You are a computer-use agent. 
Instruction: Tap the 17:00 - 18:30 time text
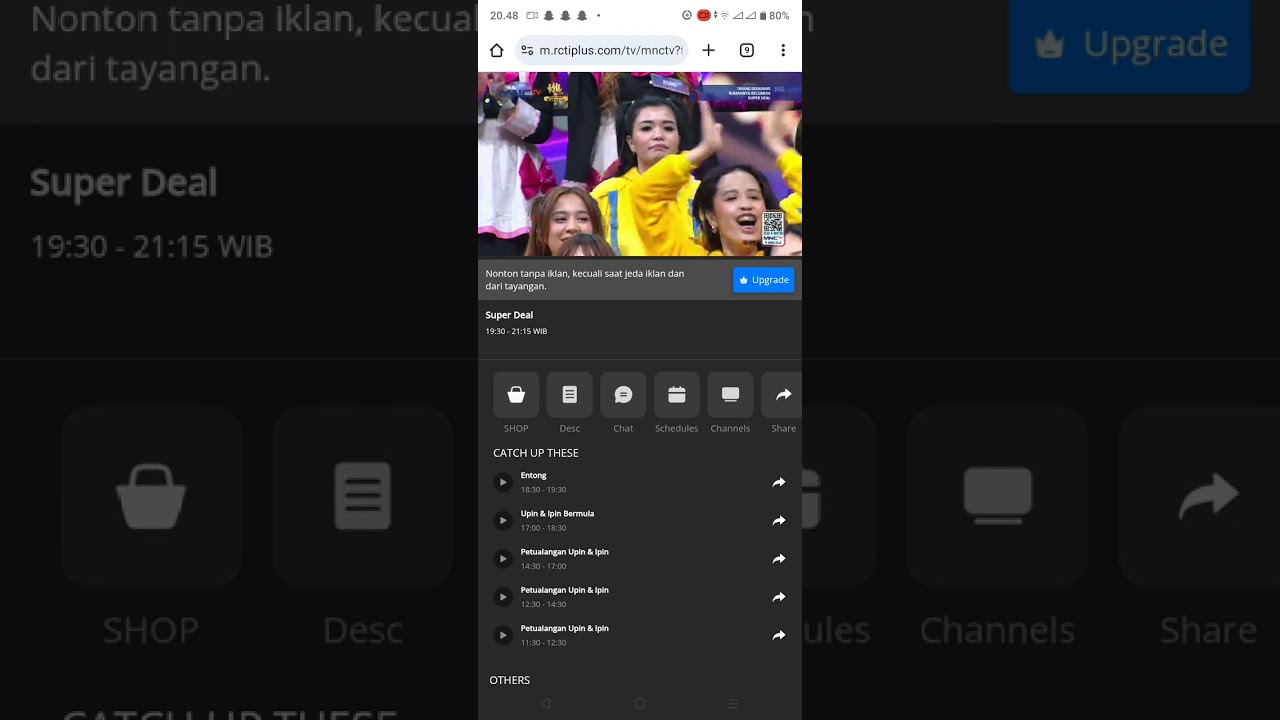[543, 528]
